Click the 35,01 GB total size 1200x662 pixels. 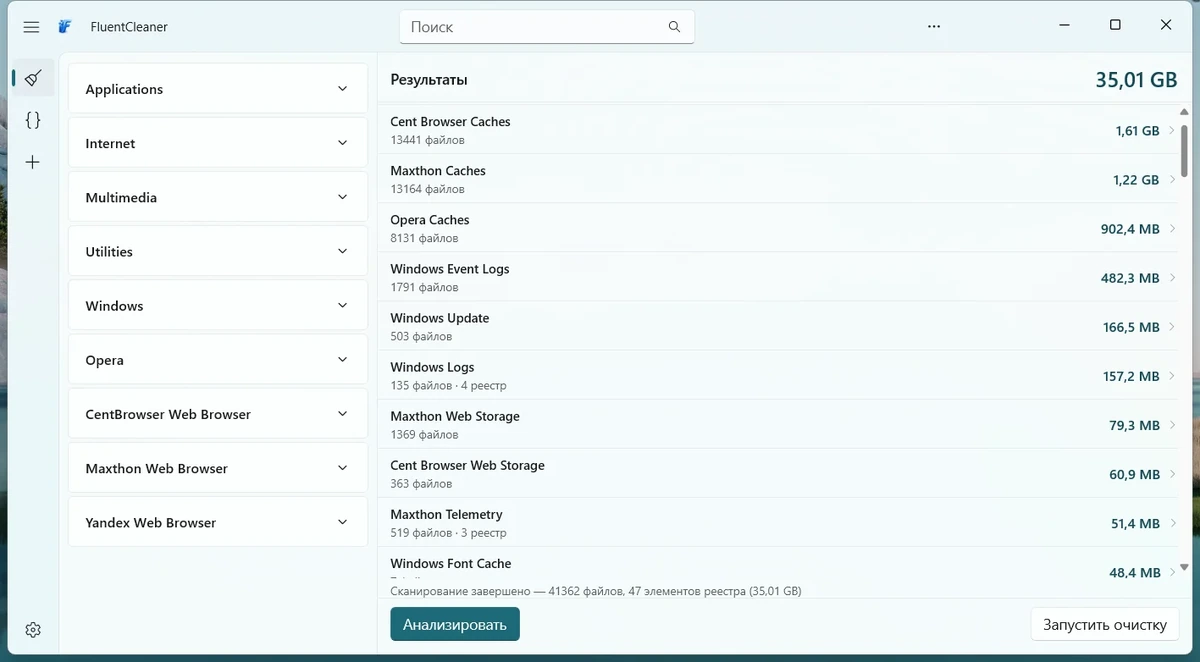(x=1136, y=80)
